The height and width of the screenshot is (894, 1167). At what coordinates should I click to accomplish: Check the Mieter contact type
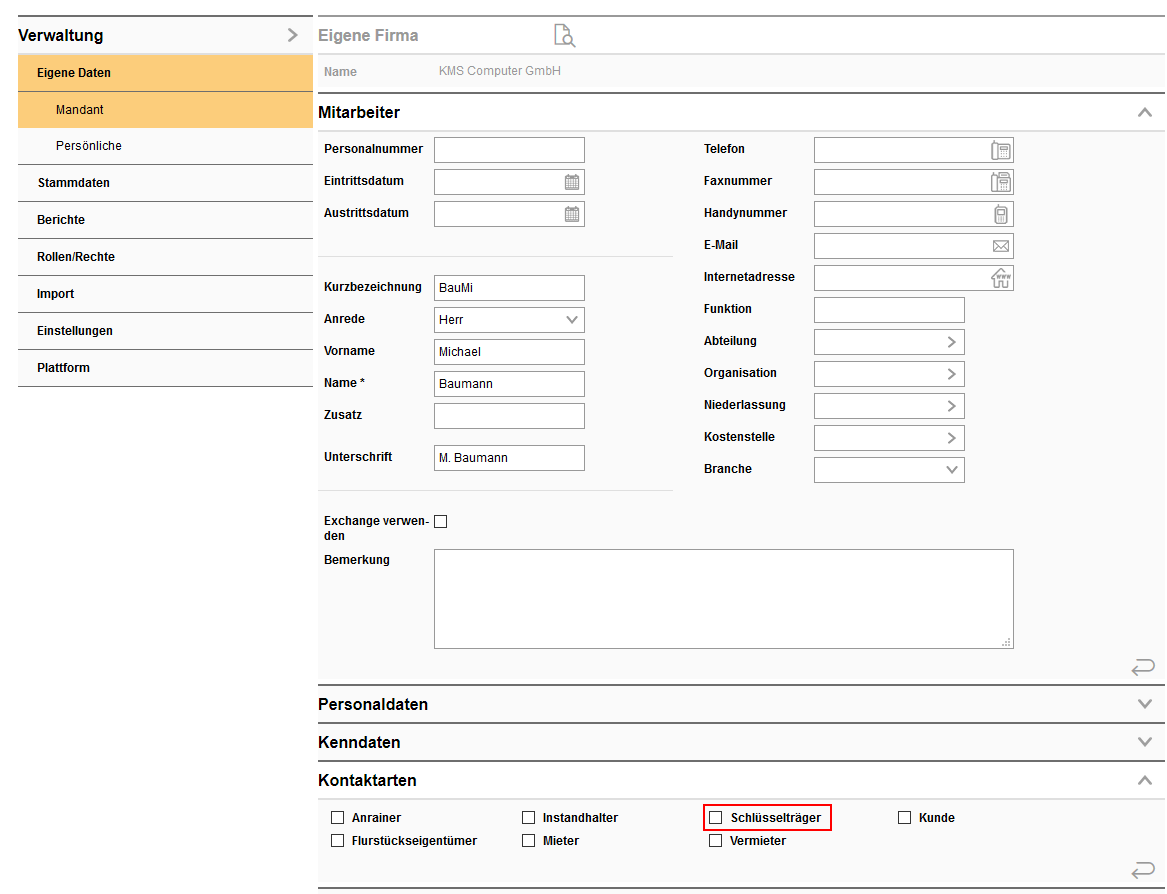point(529,841)
